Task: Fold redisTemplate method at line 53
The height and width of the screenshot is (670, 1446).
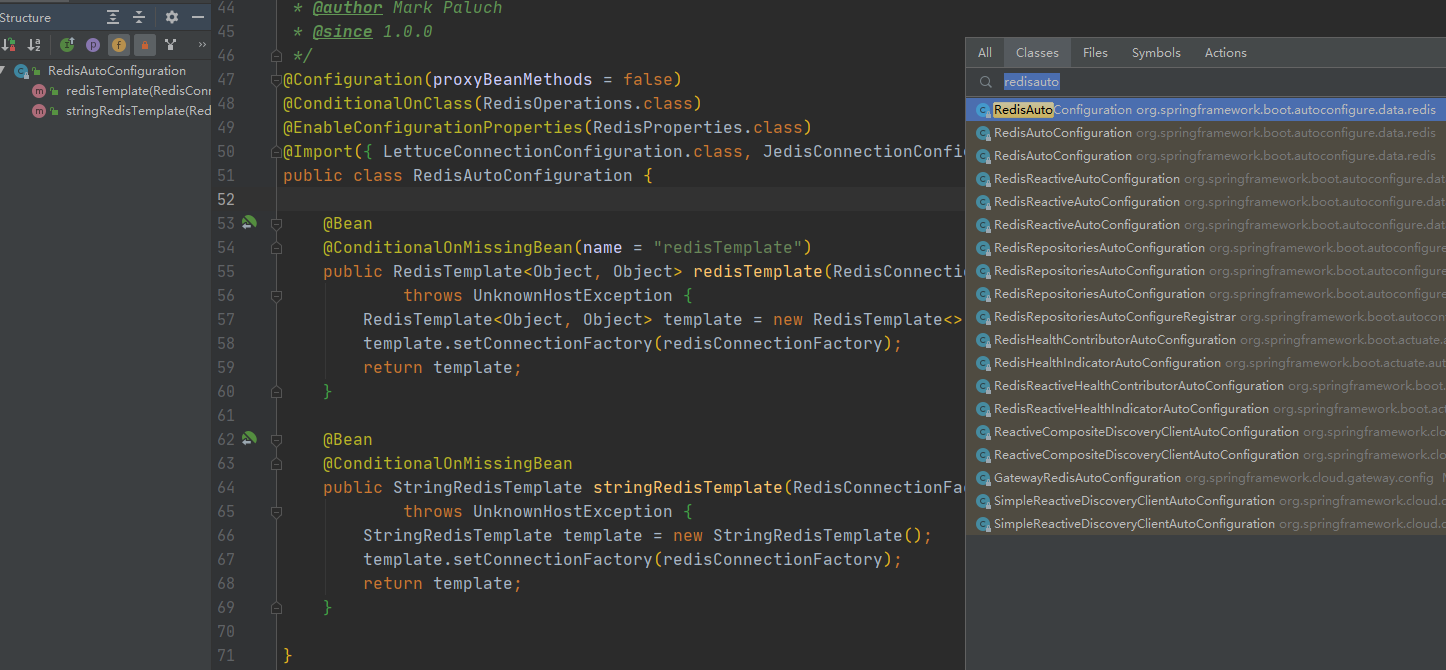Action: pyautogui.click(x=277, y=224)
